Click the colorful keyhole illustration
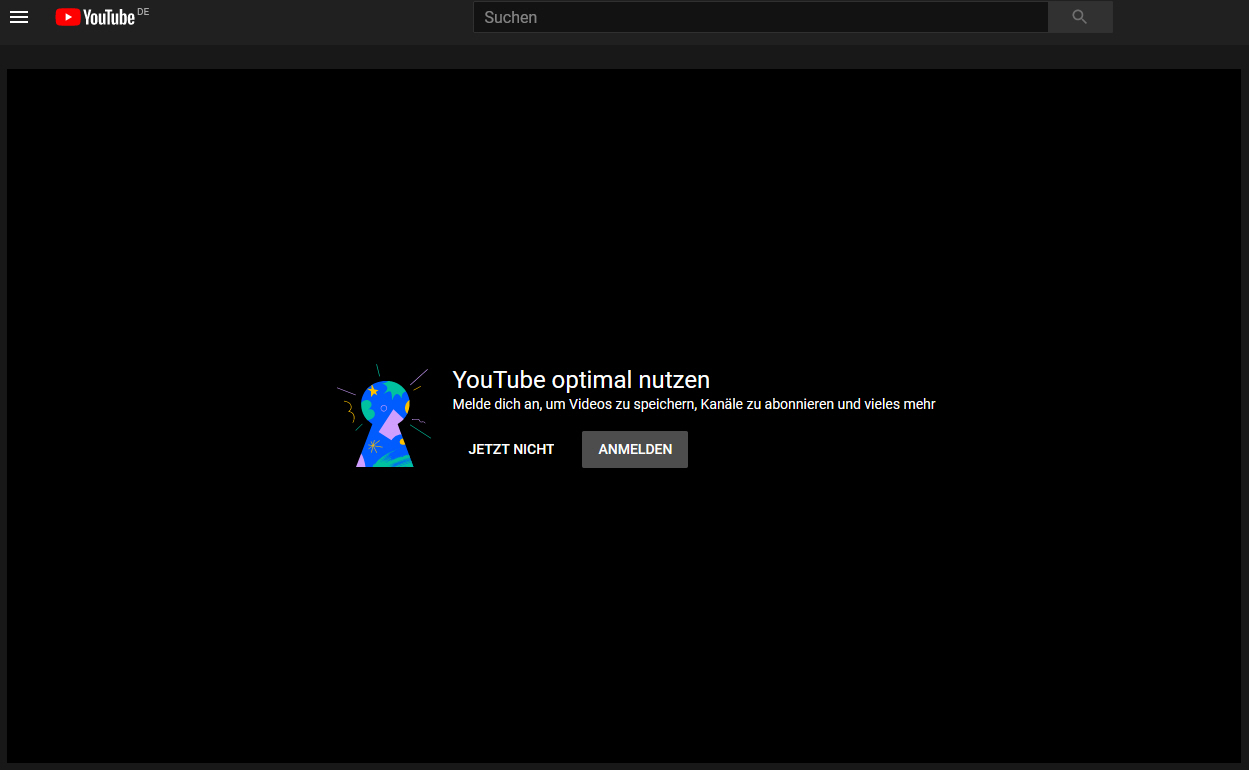 click(x=384, y=416)
